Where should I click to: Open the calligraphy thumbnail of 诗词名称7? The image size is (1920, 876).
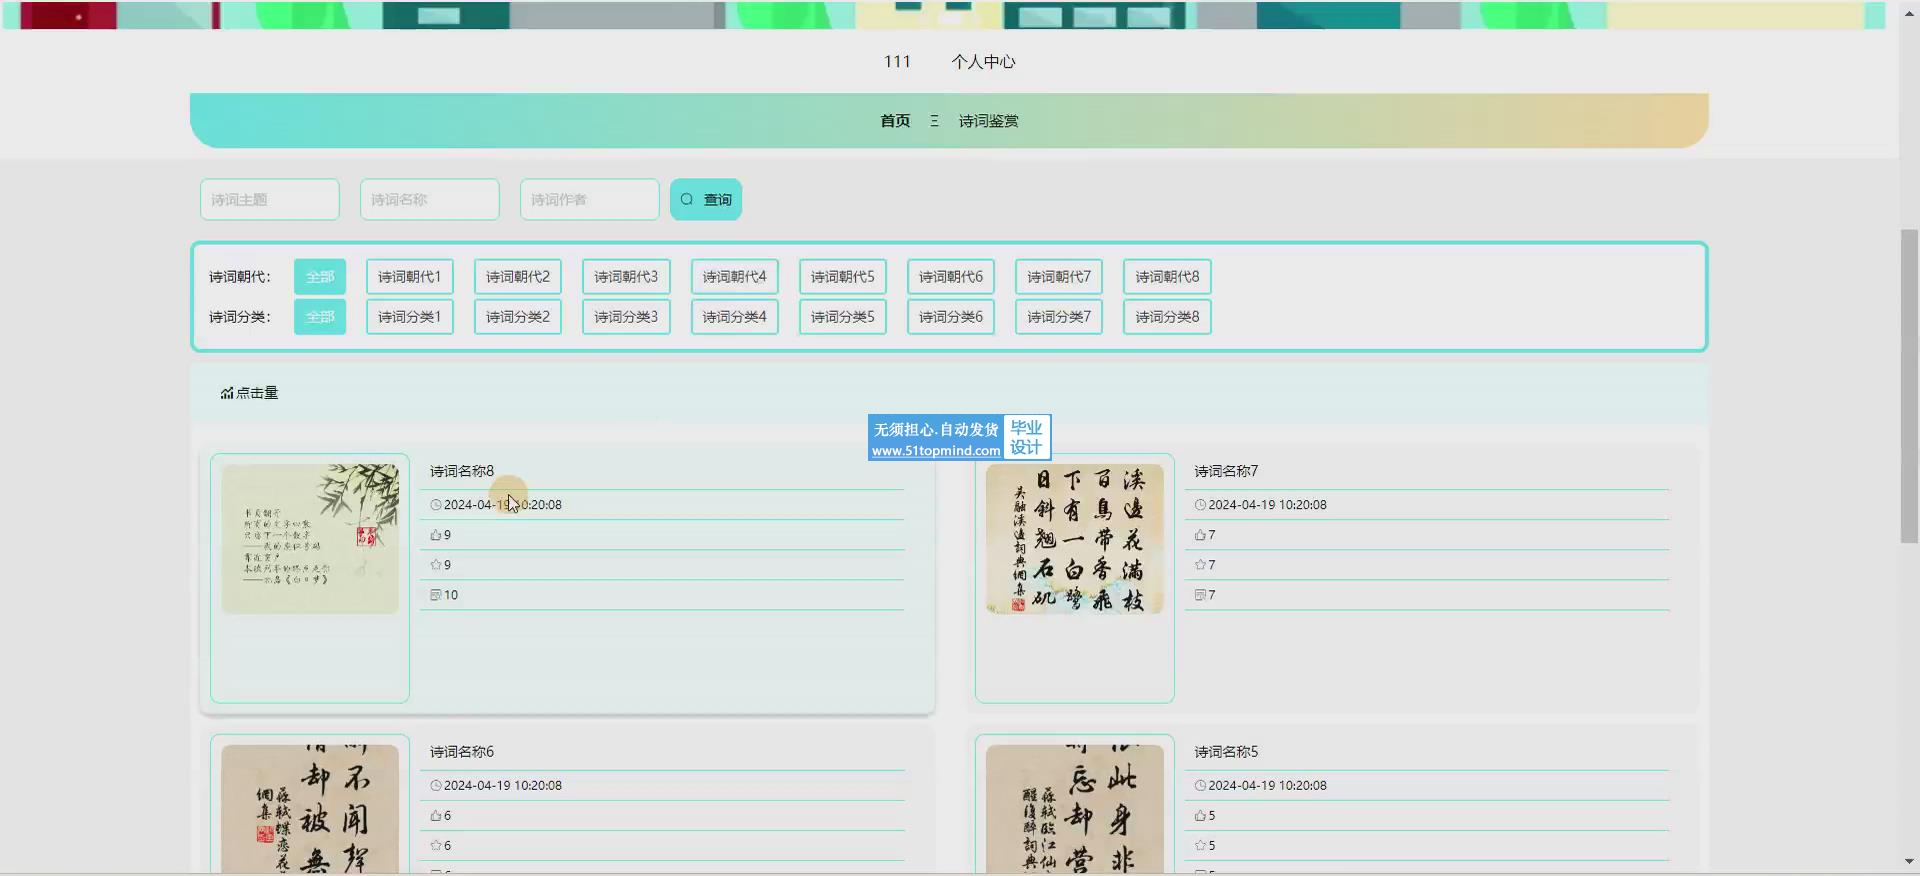(x=1075, y=539)
